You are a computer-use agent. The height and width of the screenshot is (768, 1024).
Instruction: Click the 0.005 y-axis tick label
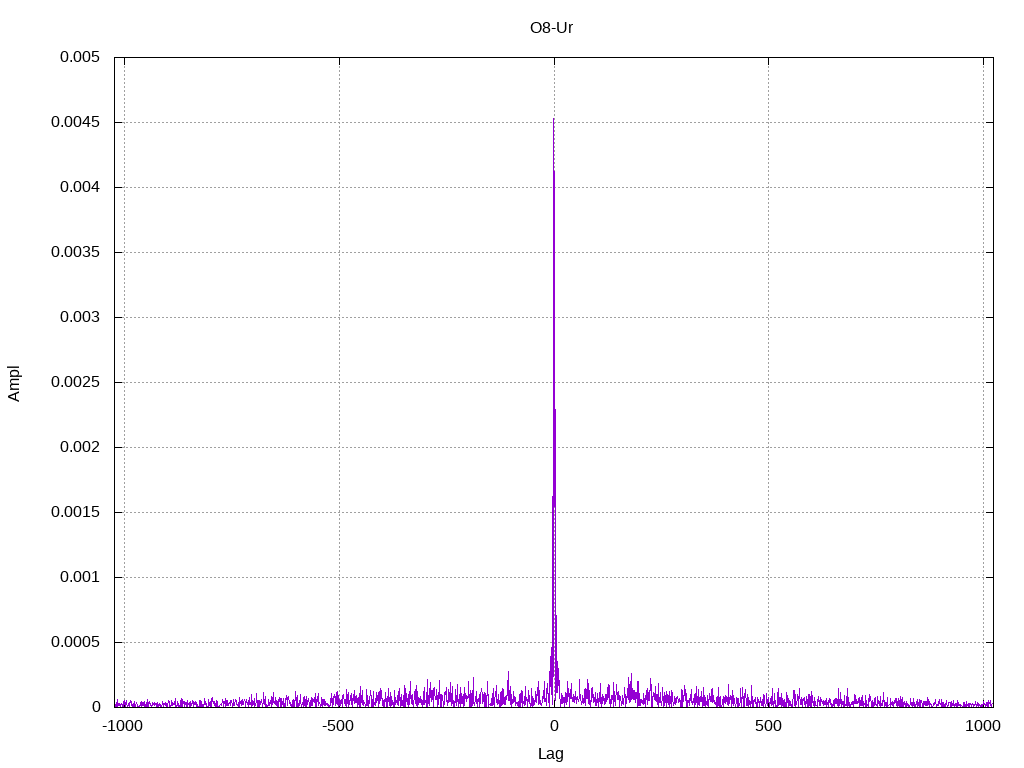click(x=80, y=57)
